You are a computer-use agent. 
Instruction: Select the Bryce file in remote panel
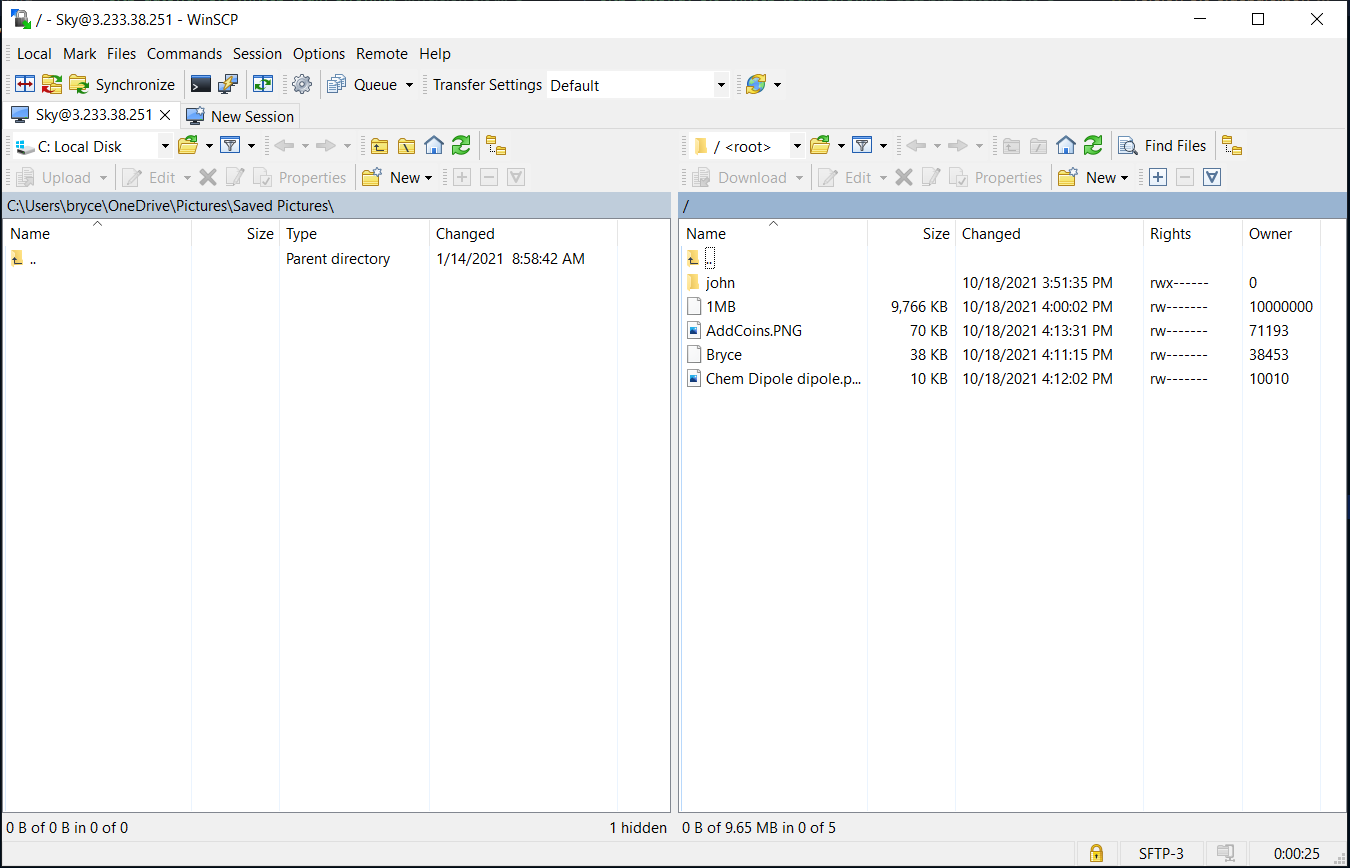pyautogui.click(x=724, y=355)
